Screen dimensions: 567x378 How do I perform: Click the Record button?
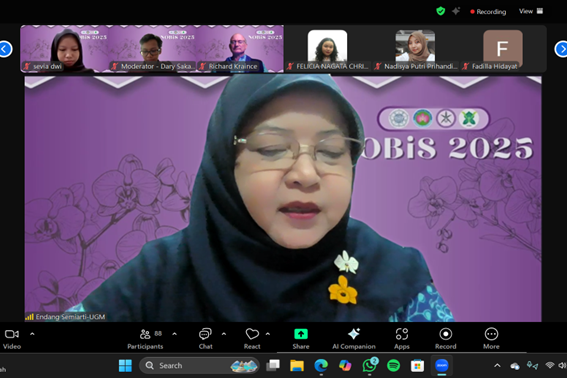[446, 339]
